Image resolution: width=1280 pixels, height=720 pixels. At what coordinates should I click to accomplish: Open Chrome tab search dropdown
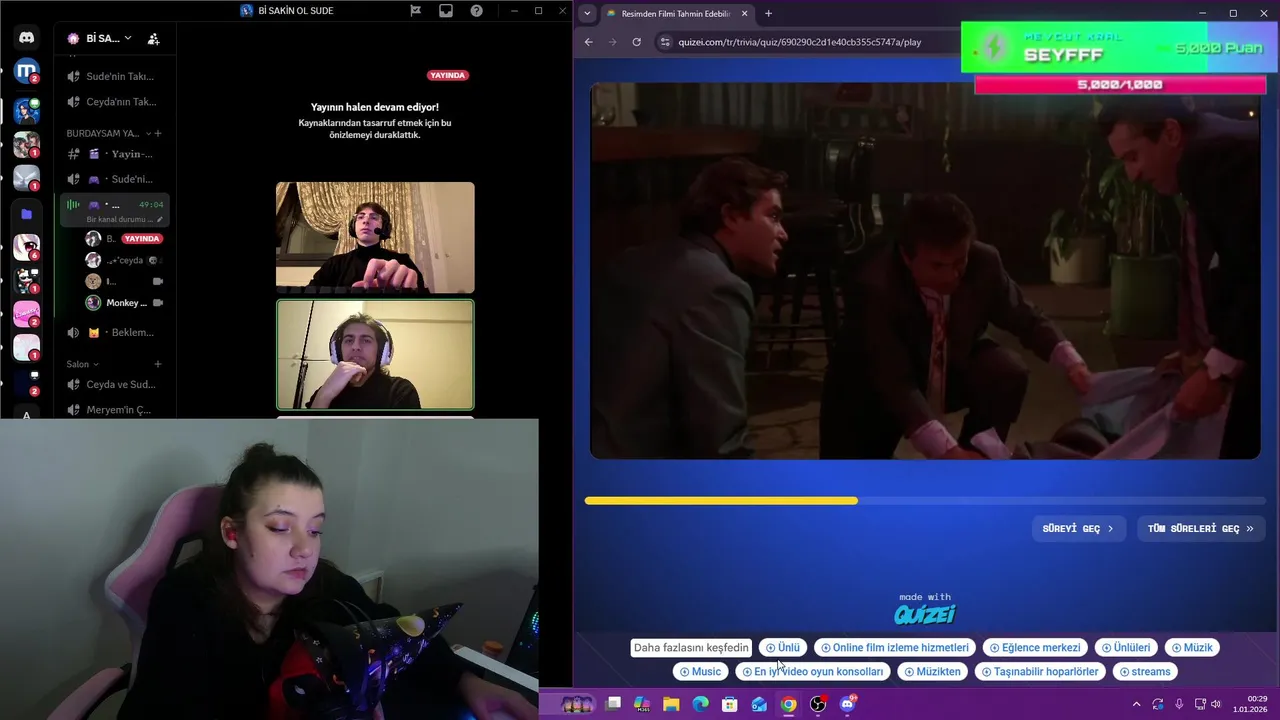pyautogui.click(x=587, y=13)
